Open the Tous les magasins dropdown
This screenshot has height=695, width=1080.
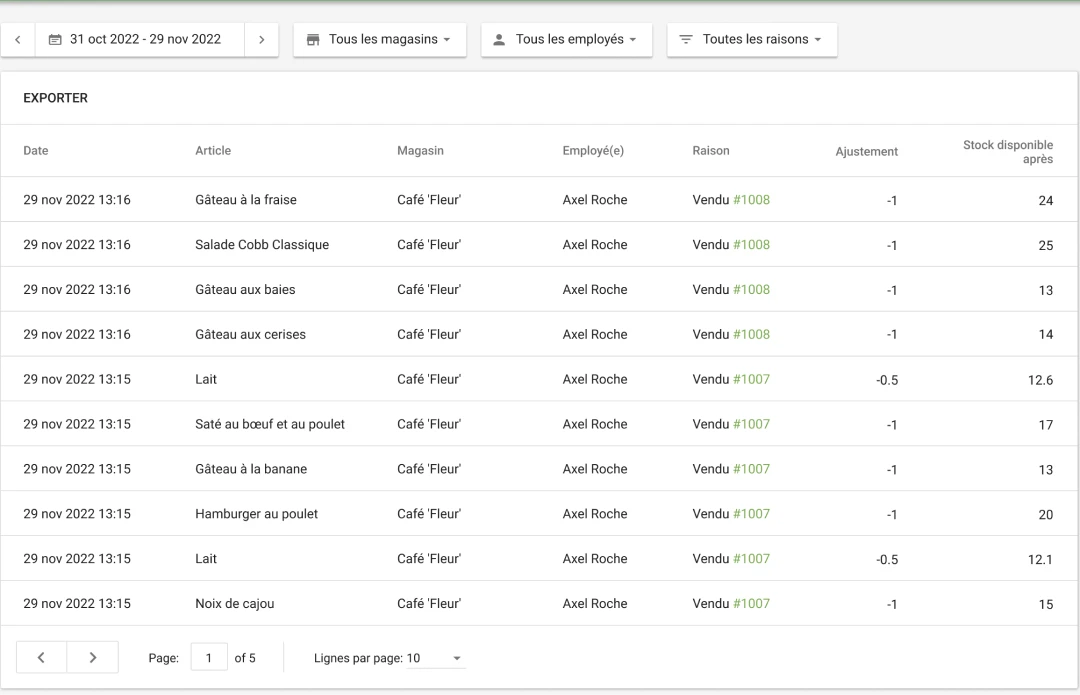pyautogui.click(x=379, y=39)
